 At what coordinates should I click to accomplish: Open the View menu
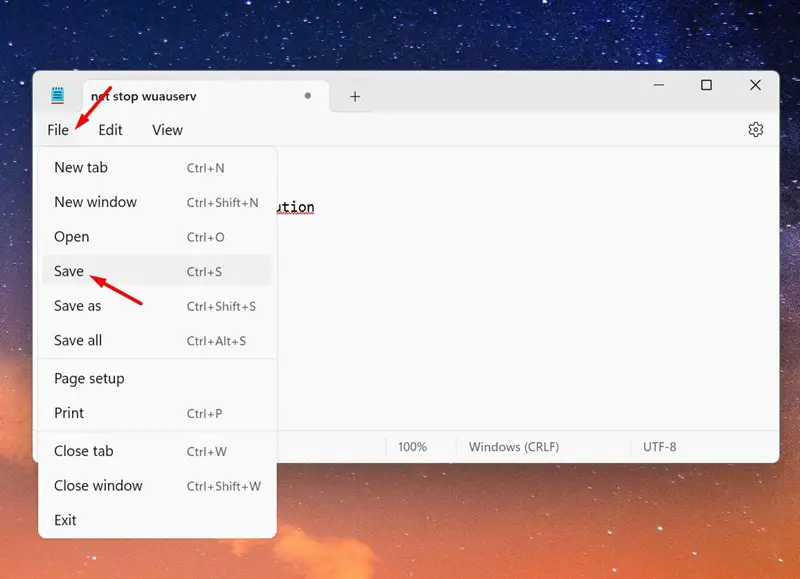167,130
